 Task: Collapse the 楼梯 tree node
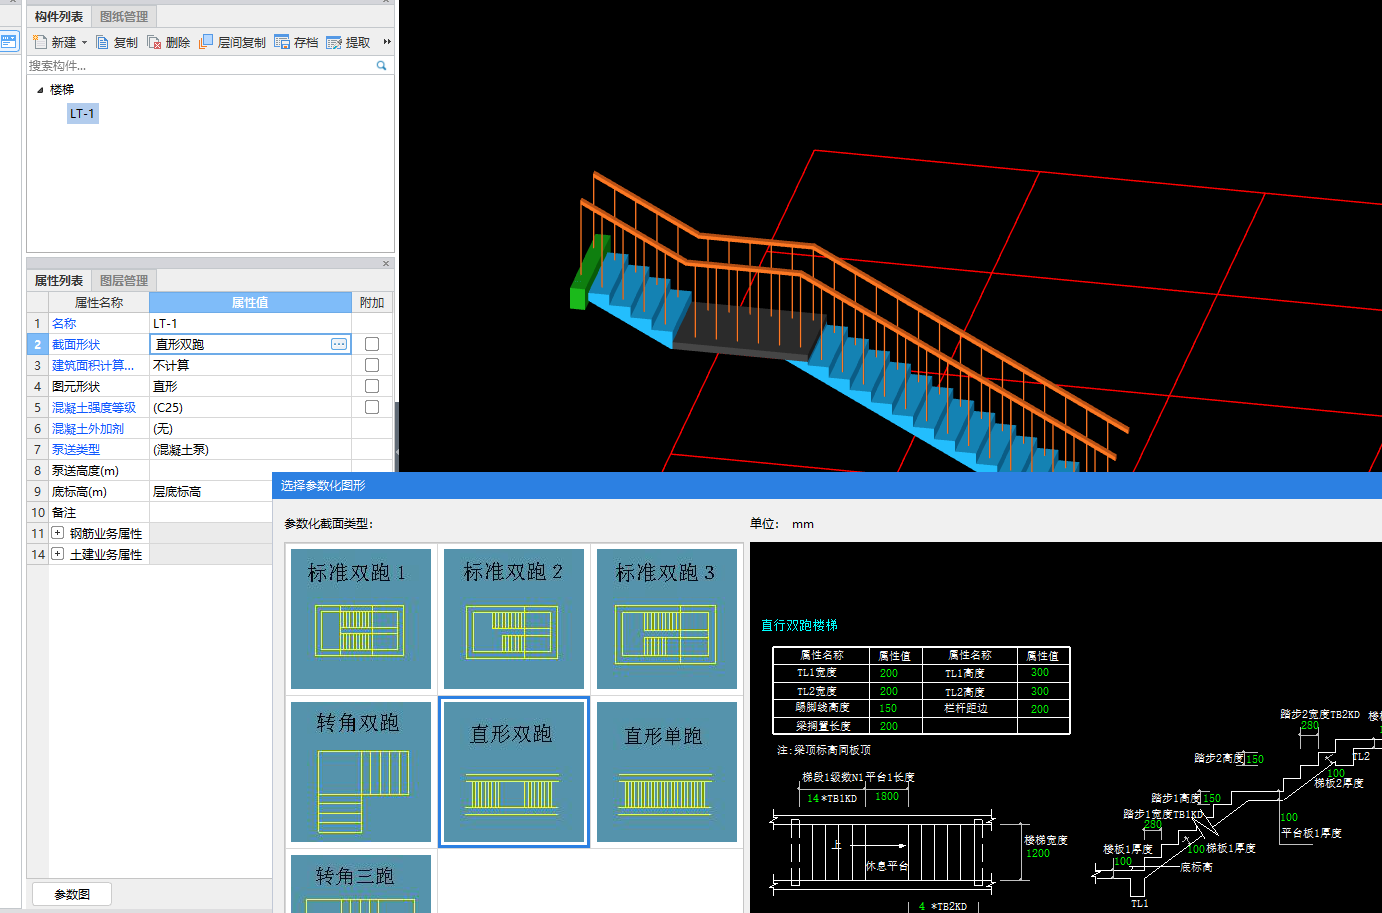[x=40, y=90]
